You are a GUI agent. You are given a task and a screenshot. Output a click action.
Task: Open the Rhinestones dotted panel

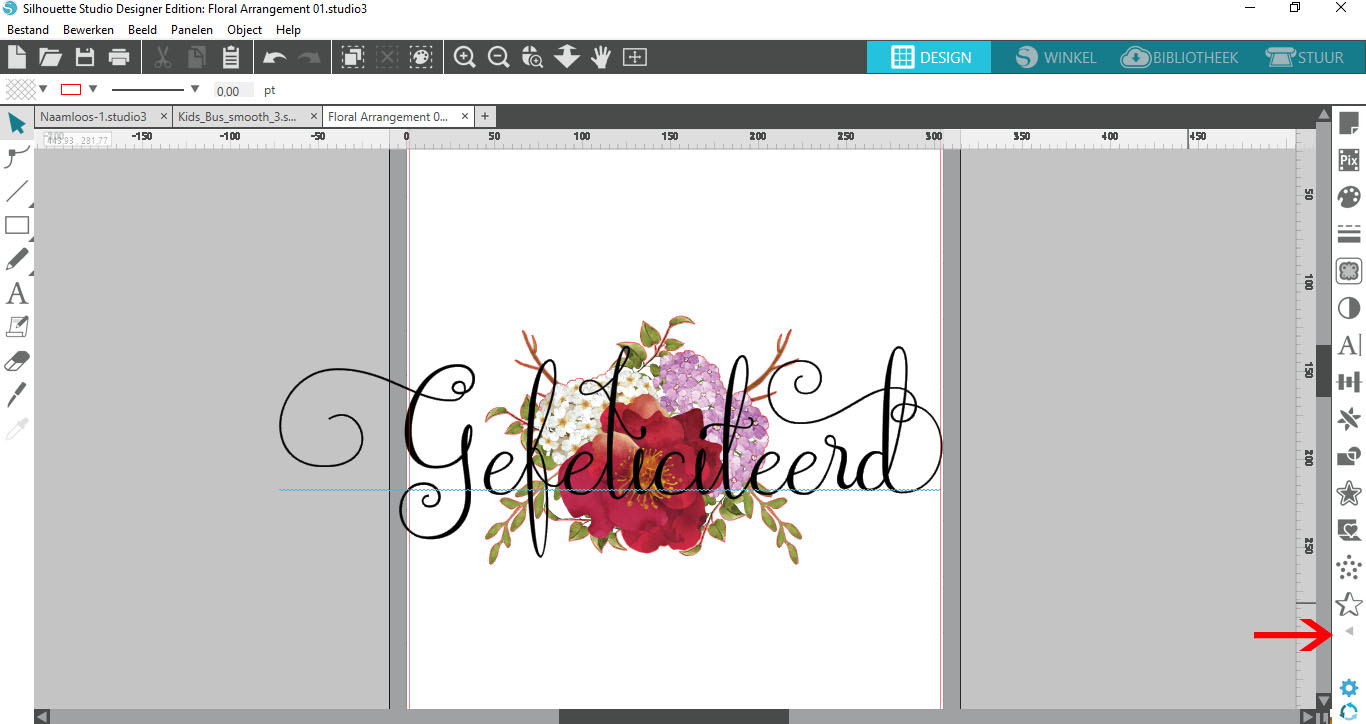pyautogui.click(x=1349, y=567)
